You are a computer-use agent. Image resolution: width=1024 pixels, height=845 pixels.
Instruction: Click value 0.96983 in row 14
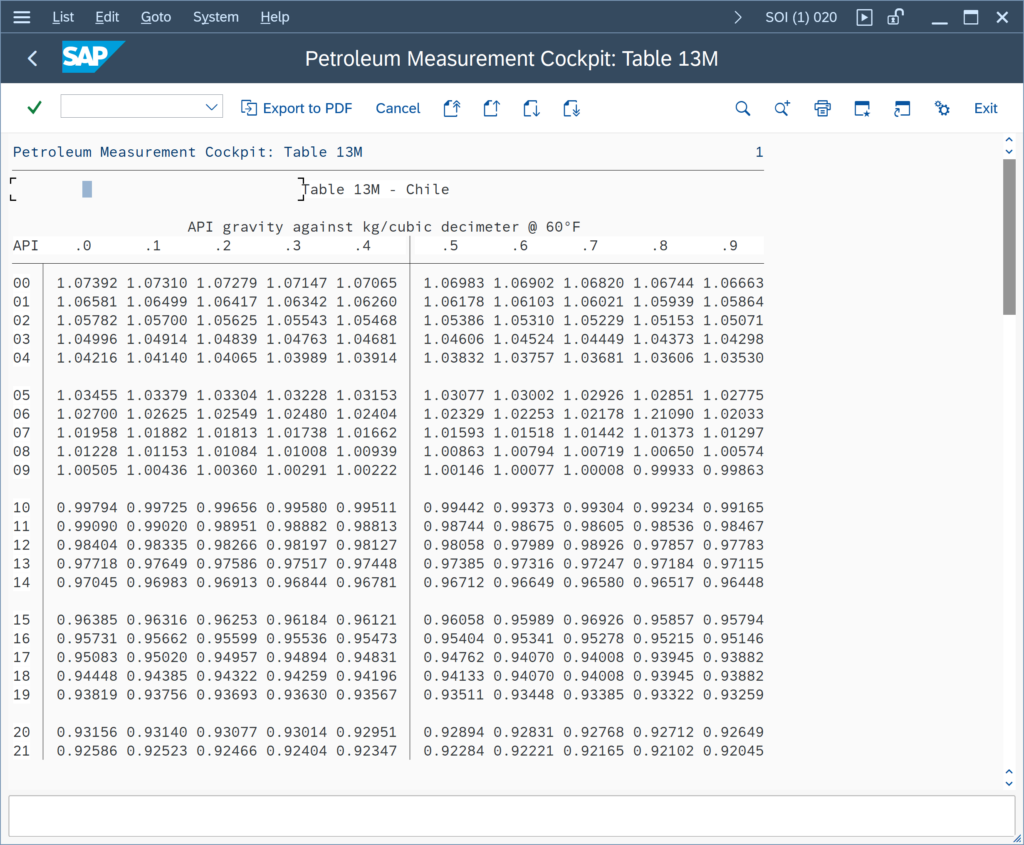click(157, 582)
